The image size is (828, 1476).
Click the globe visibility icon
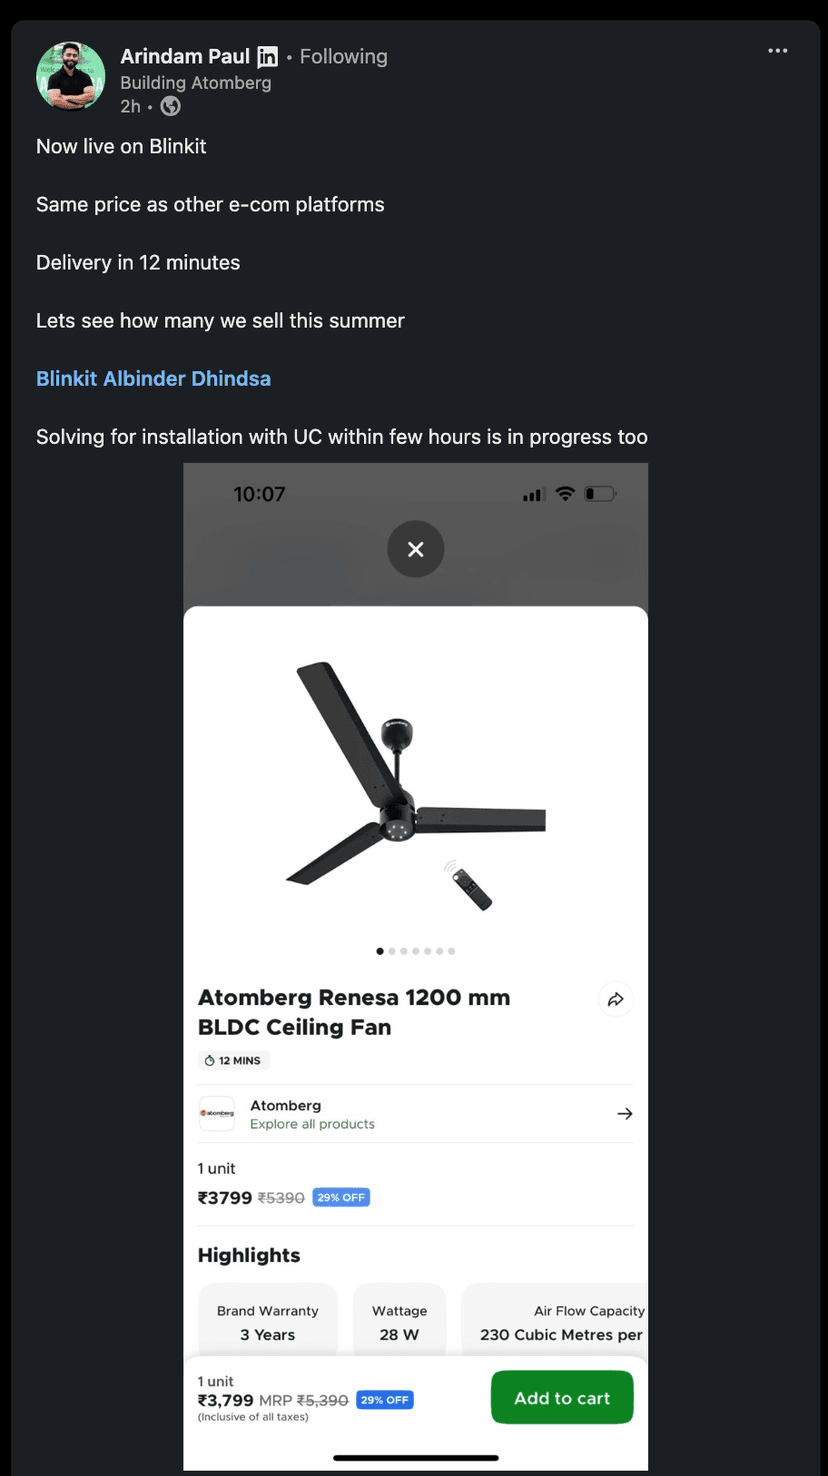[170, 106]
